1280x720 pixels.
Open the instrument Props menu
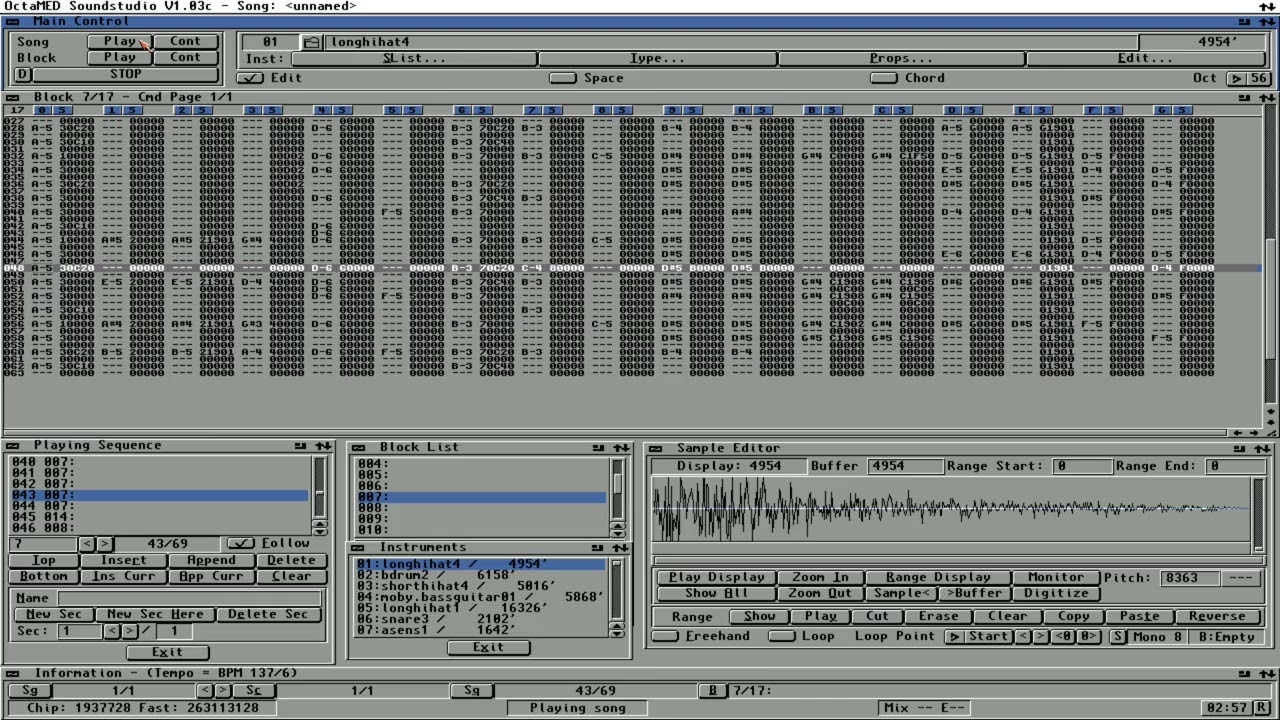901,59
